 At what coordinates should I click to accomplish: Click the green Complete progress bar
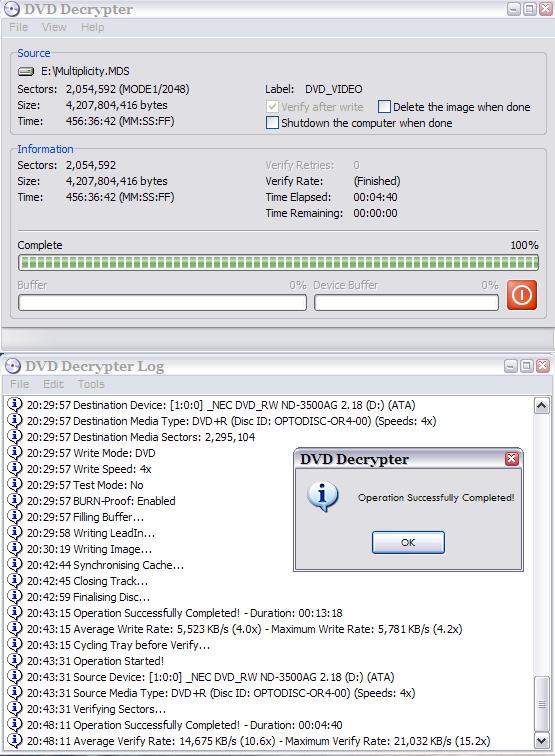(x=278, y=263)
